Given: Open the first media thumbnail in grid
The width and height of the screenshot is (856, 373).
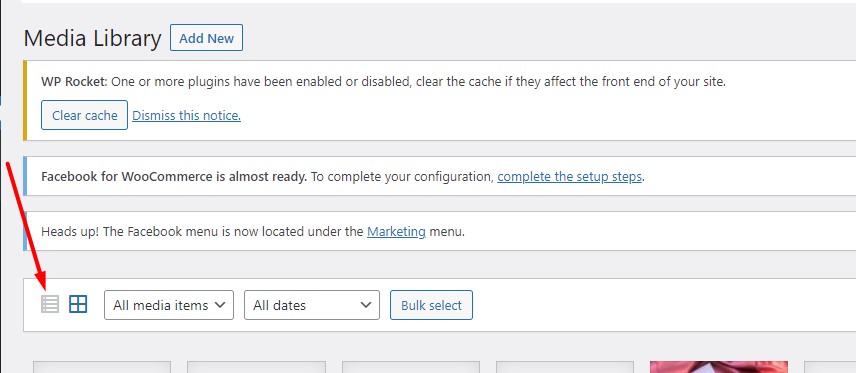Looking at the screenshot, I should [102, 367].
